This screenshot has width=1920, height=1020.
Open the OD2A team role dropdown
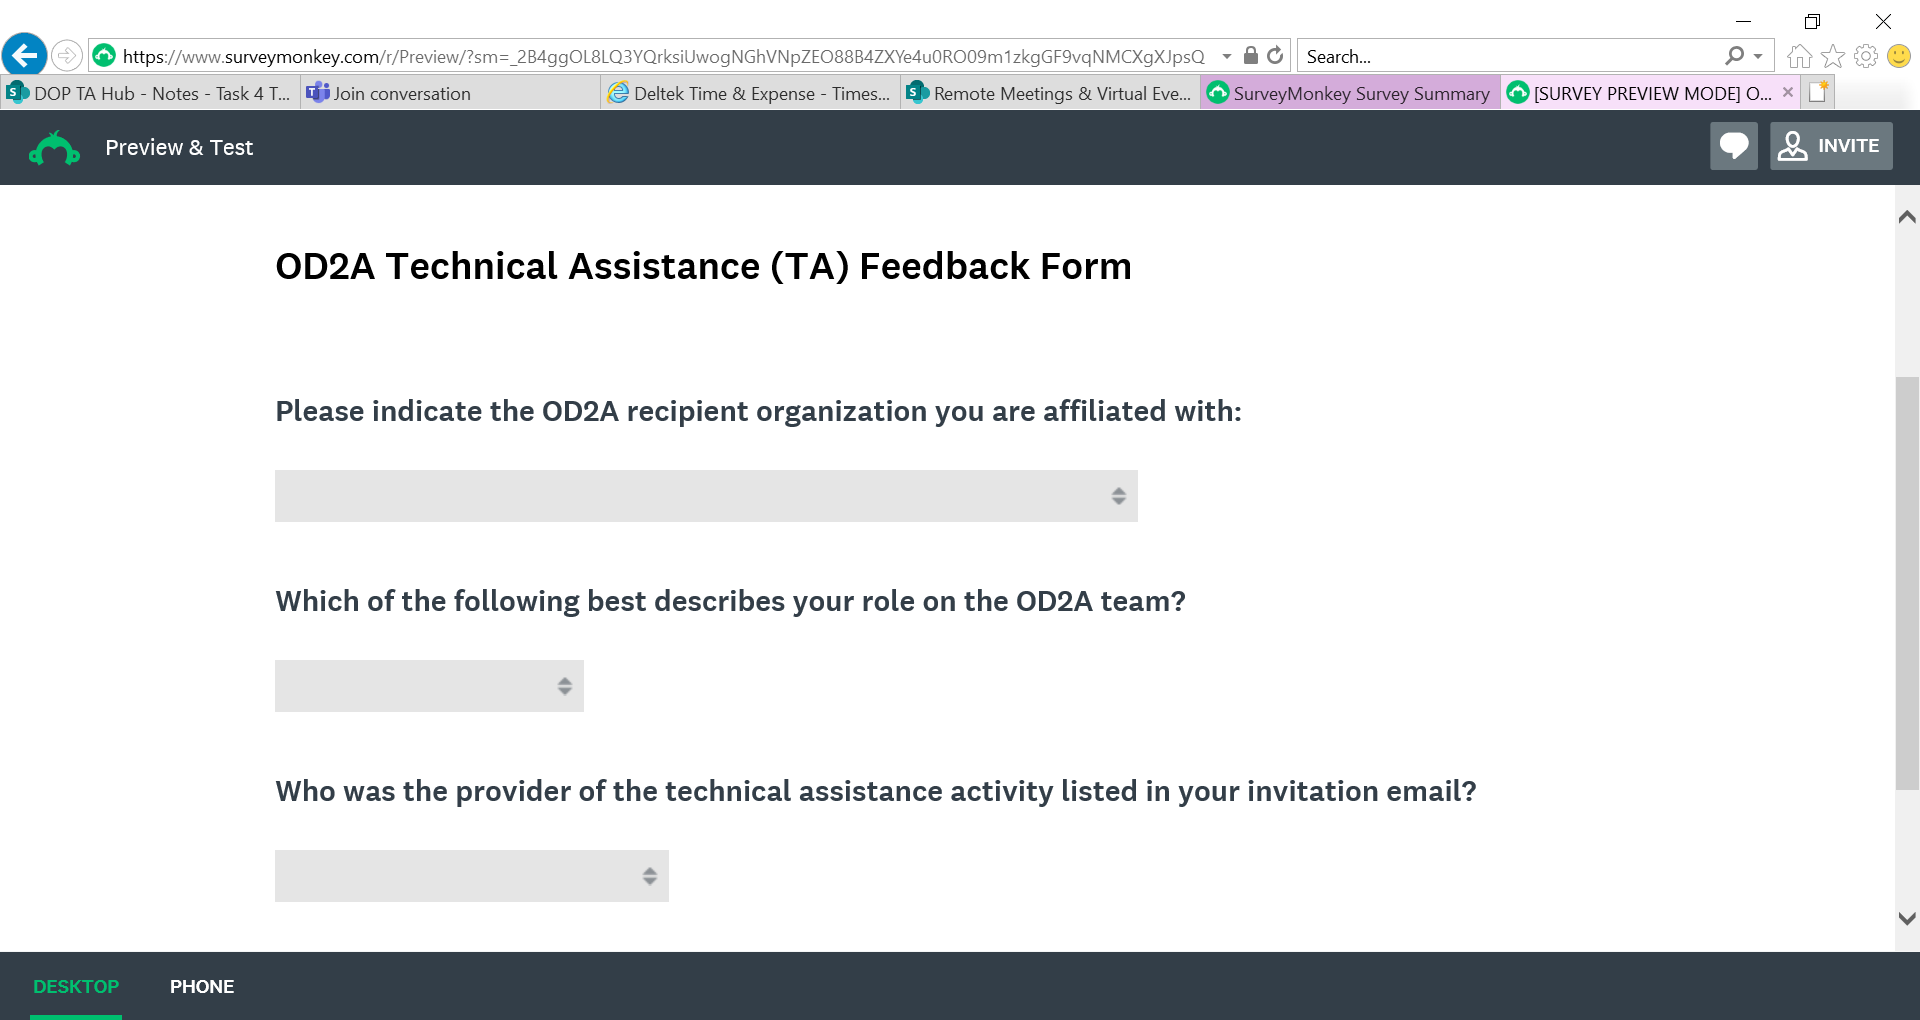(429, 686)
